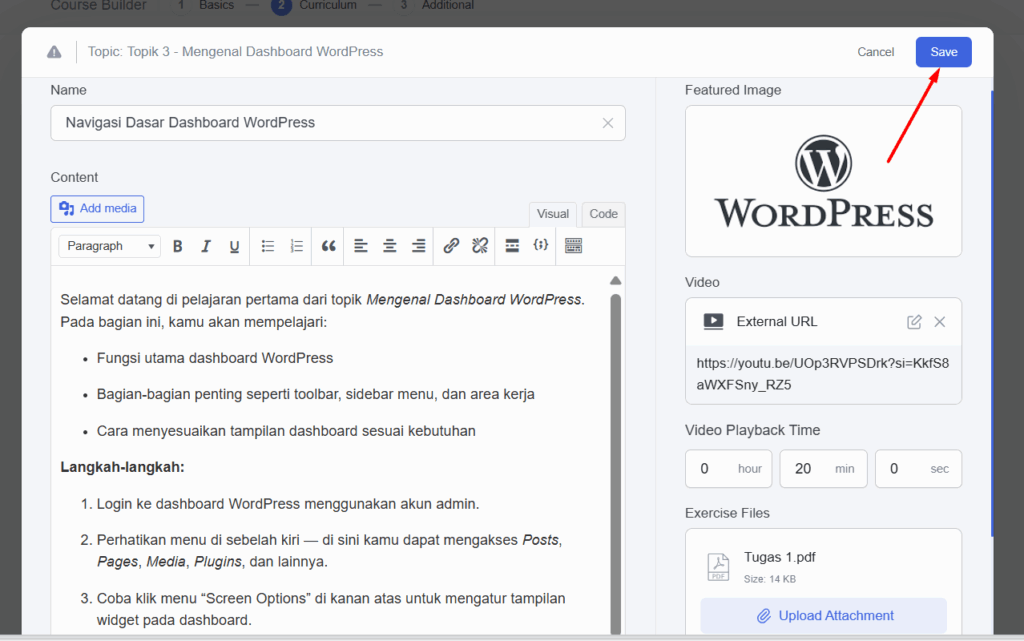
Task: Insert a numbered list
Action: pos(296,246)
